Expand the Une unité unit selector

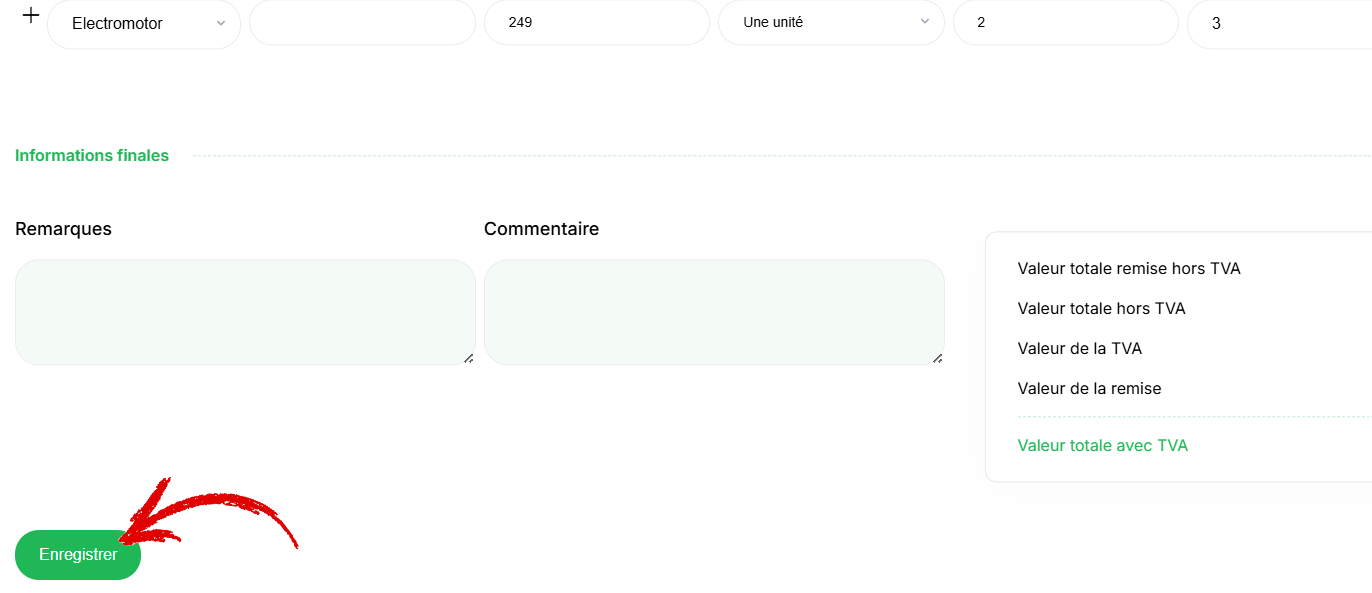pos(831,22)
